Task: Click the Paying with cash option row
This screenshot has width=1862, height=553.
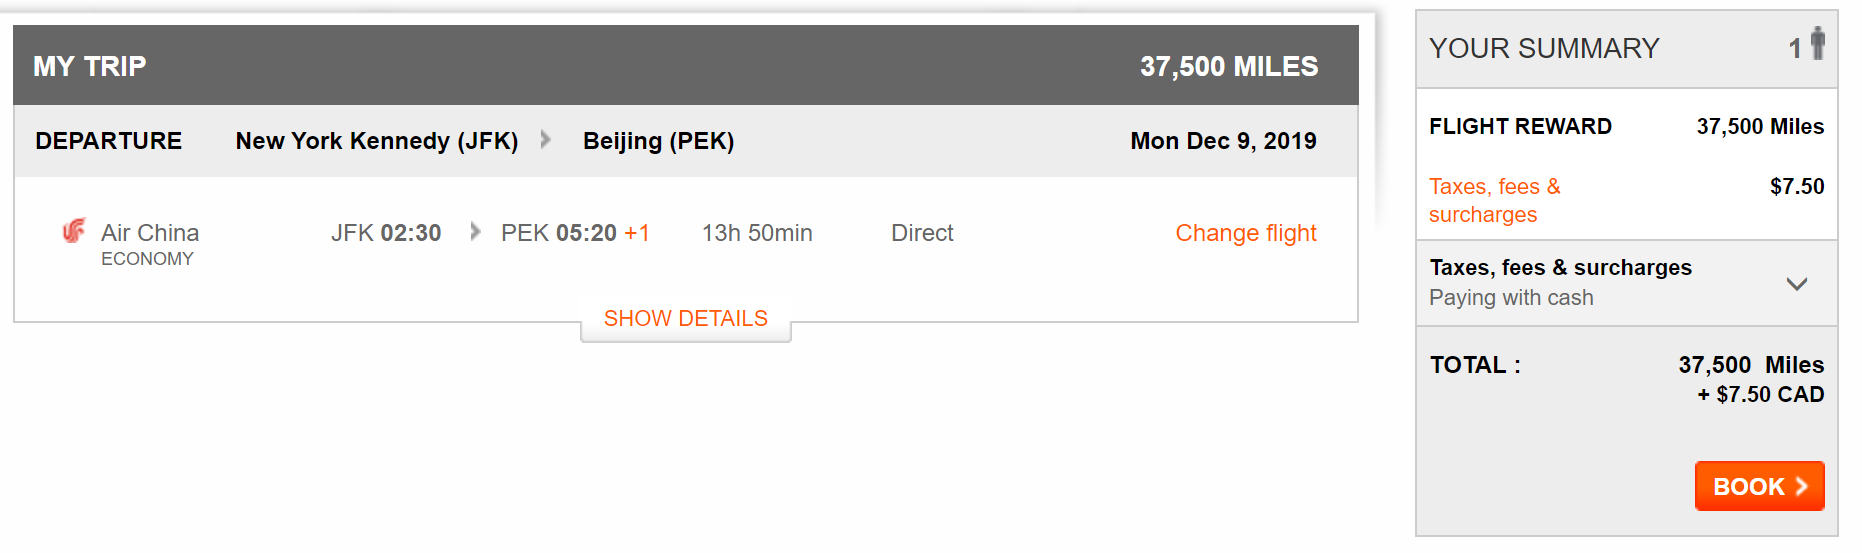Action: (1627, 283)
